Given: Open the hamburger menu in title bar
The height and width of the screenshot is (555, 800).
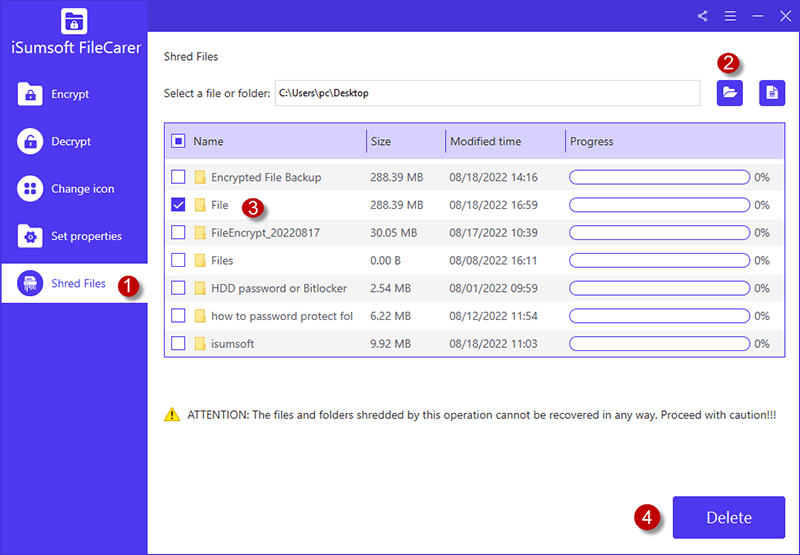Looking at the screenshot, I should coord(730,16).
